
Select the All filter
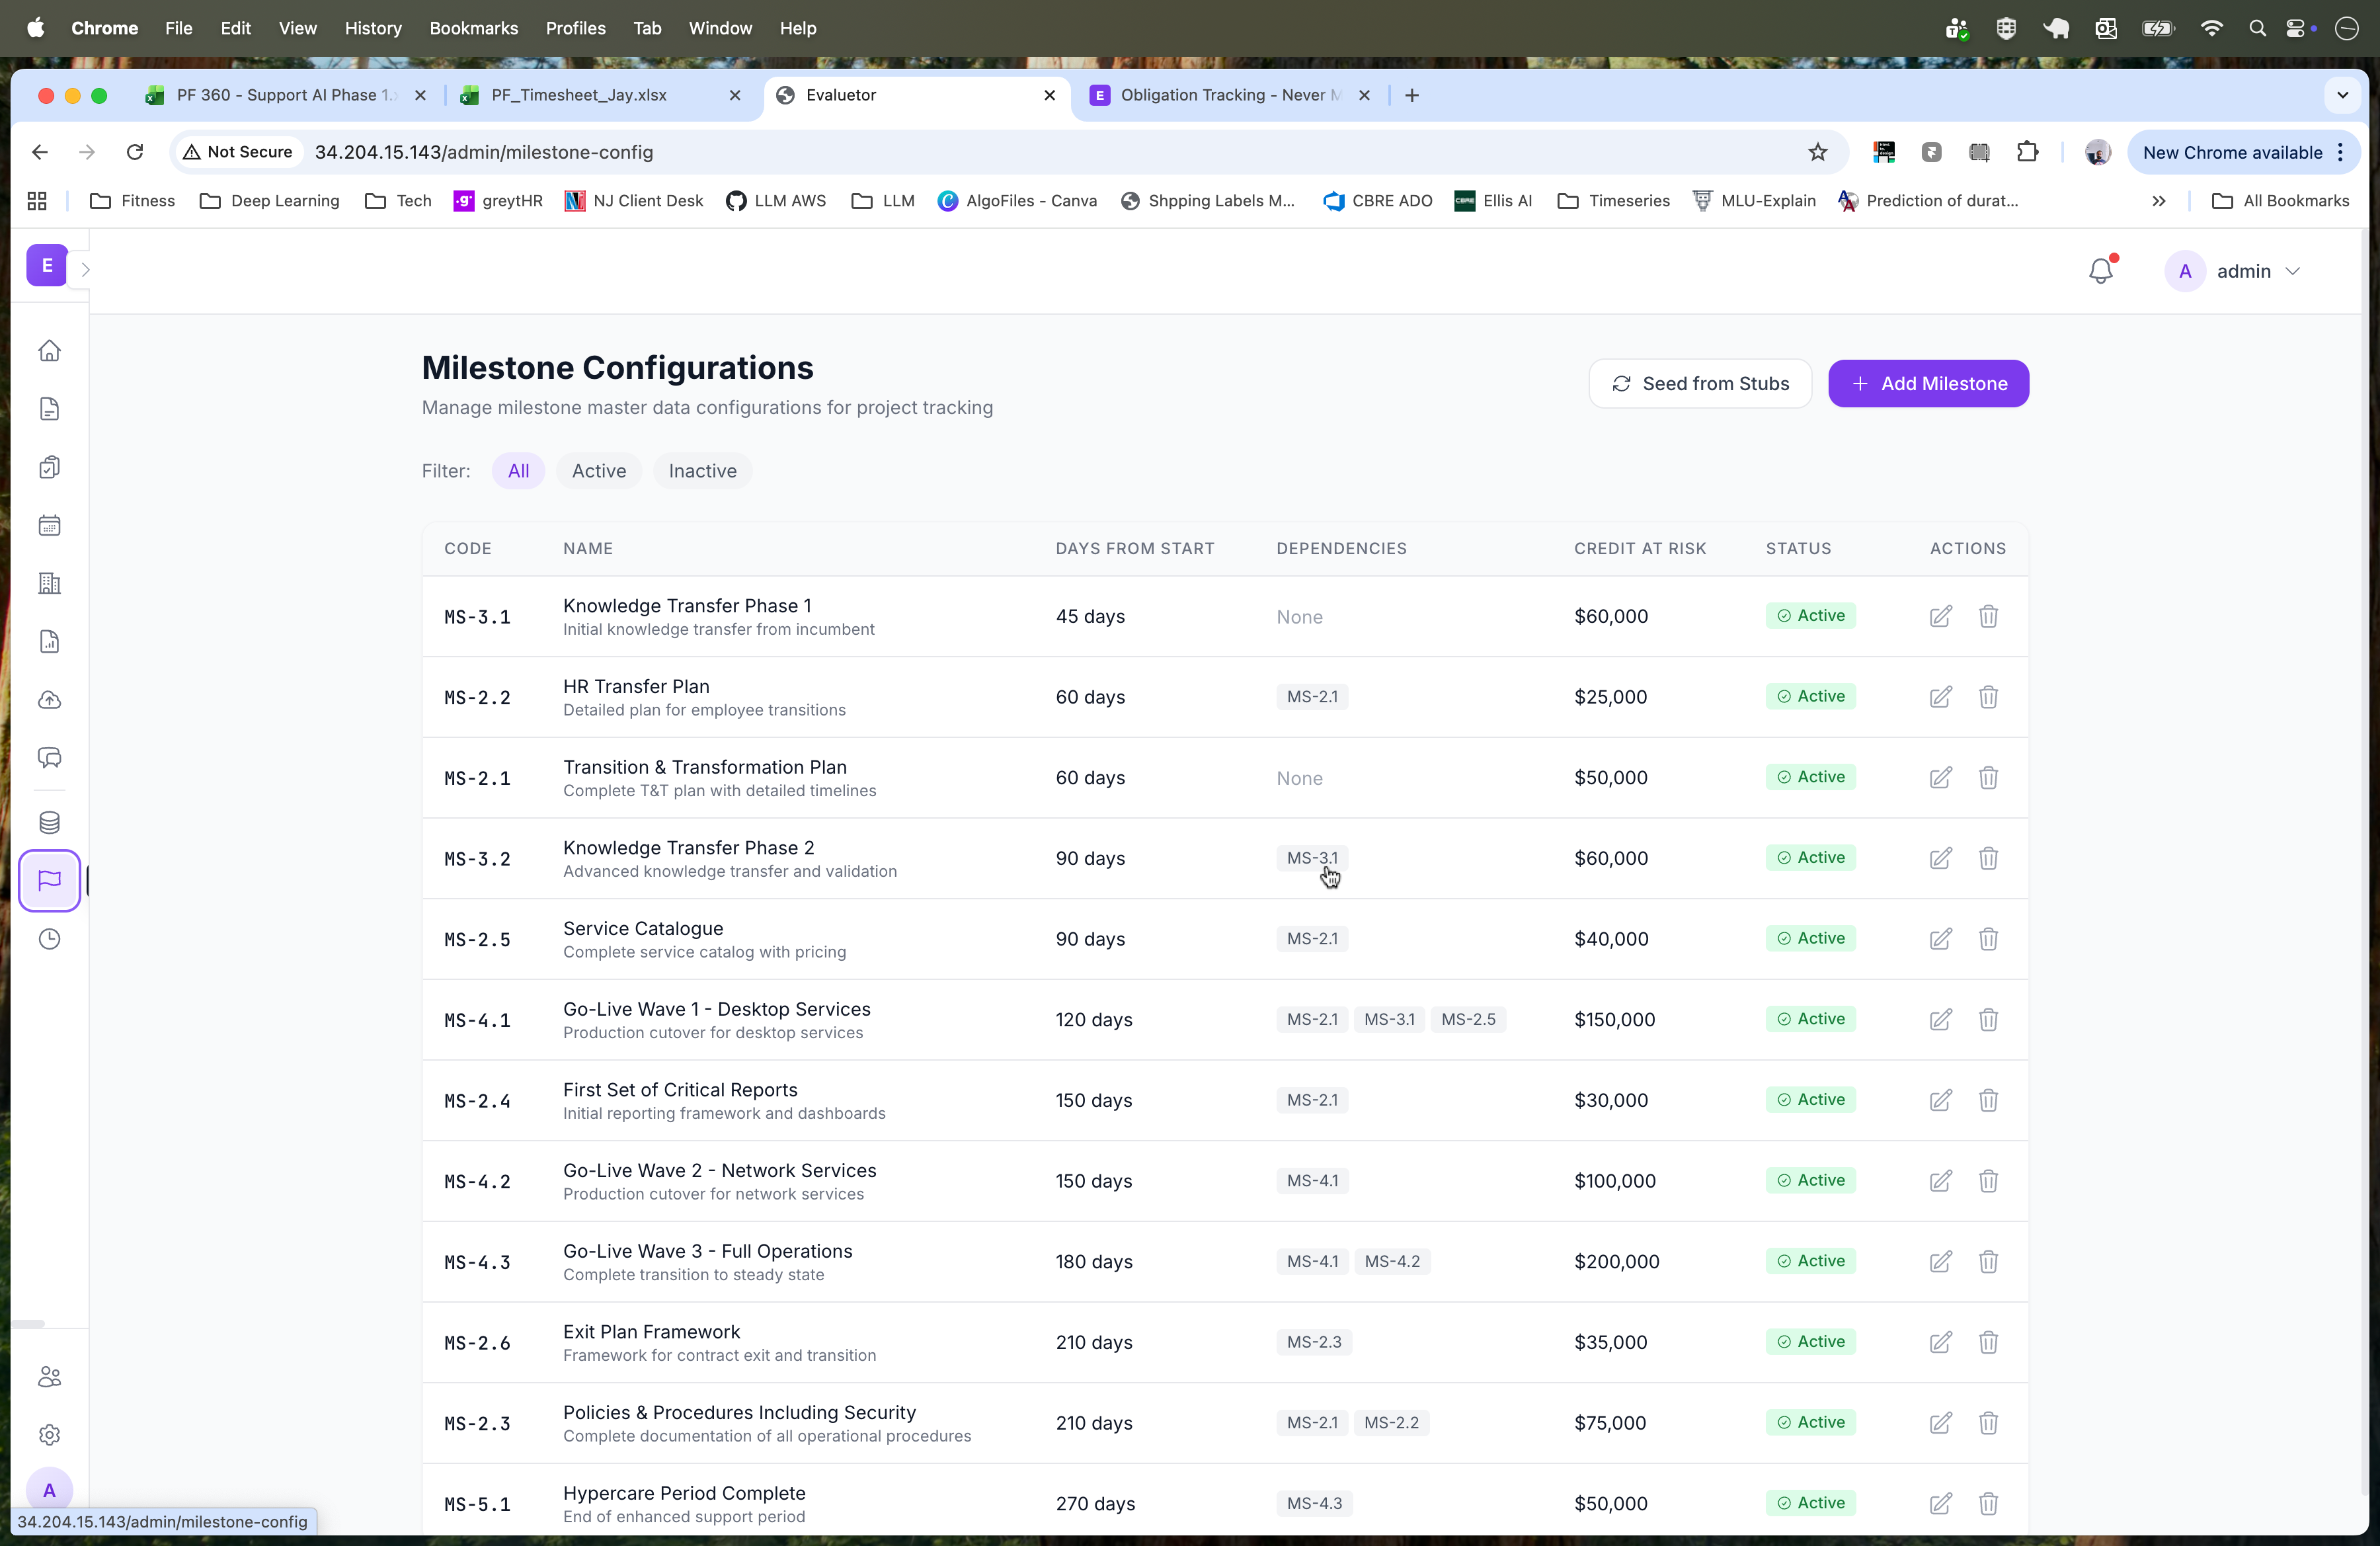[518, 470]
